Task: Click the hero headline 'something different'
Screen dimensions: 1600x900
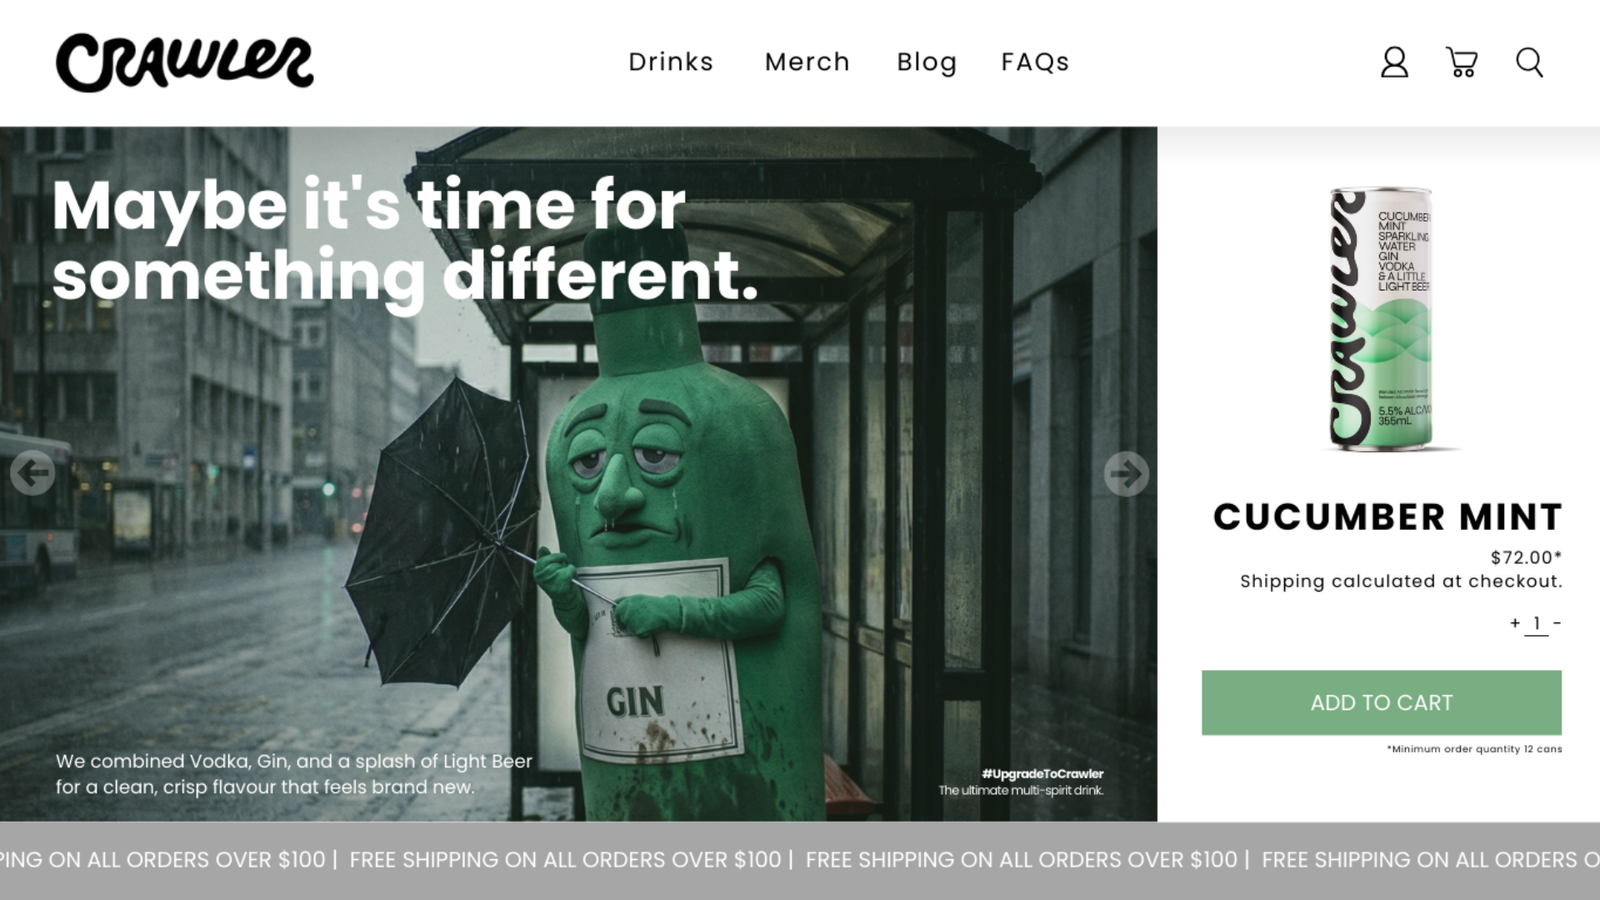Action: 405,275
